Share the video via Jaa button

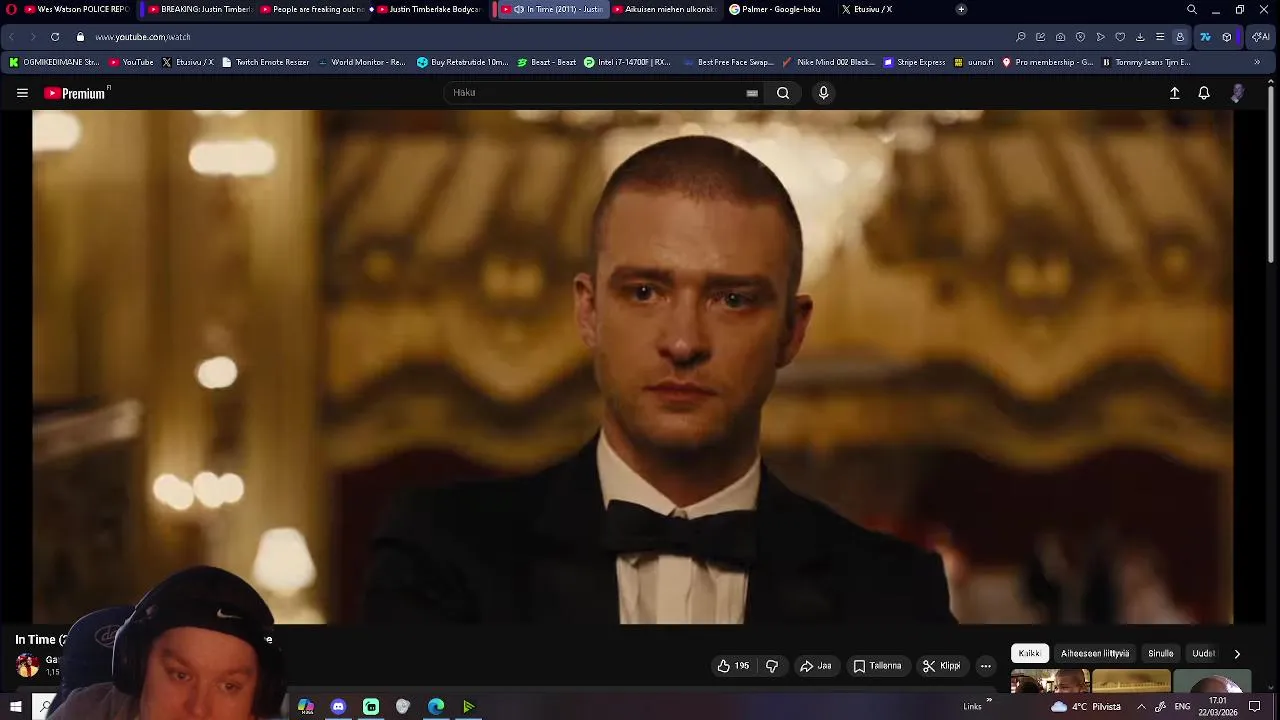815,666
